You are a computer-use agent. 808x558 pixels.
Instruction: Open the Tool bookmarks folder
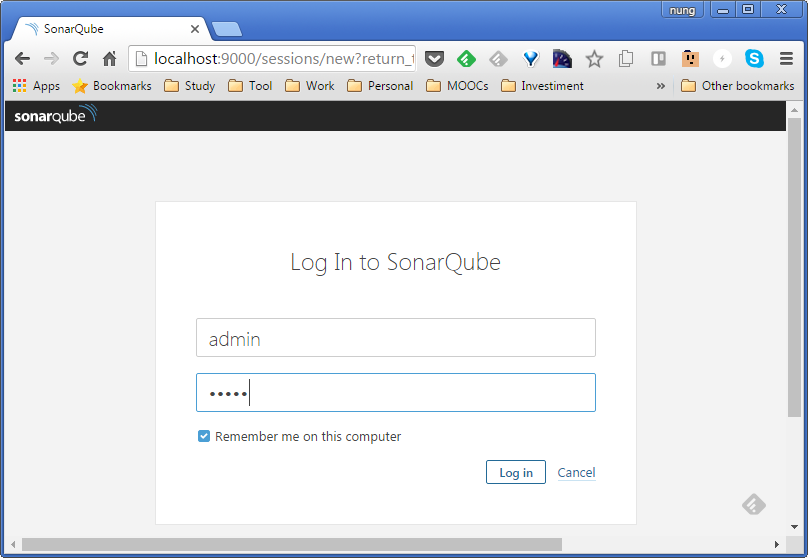click(250, 86)
